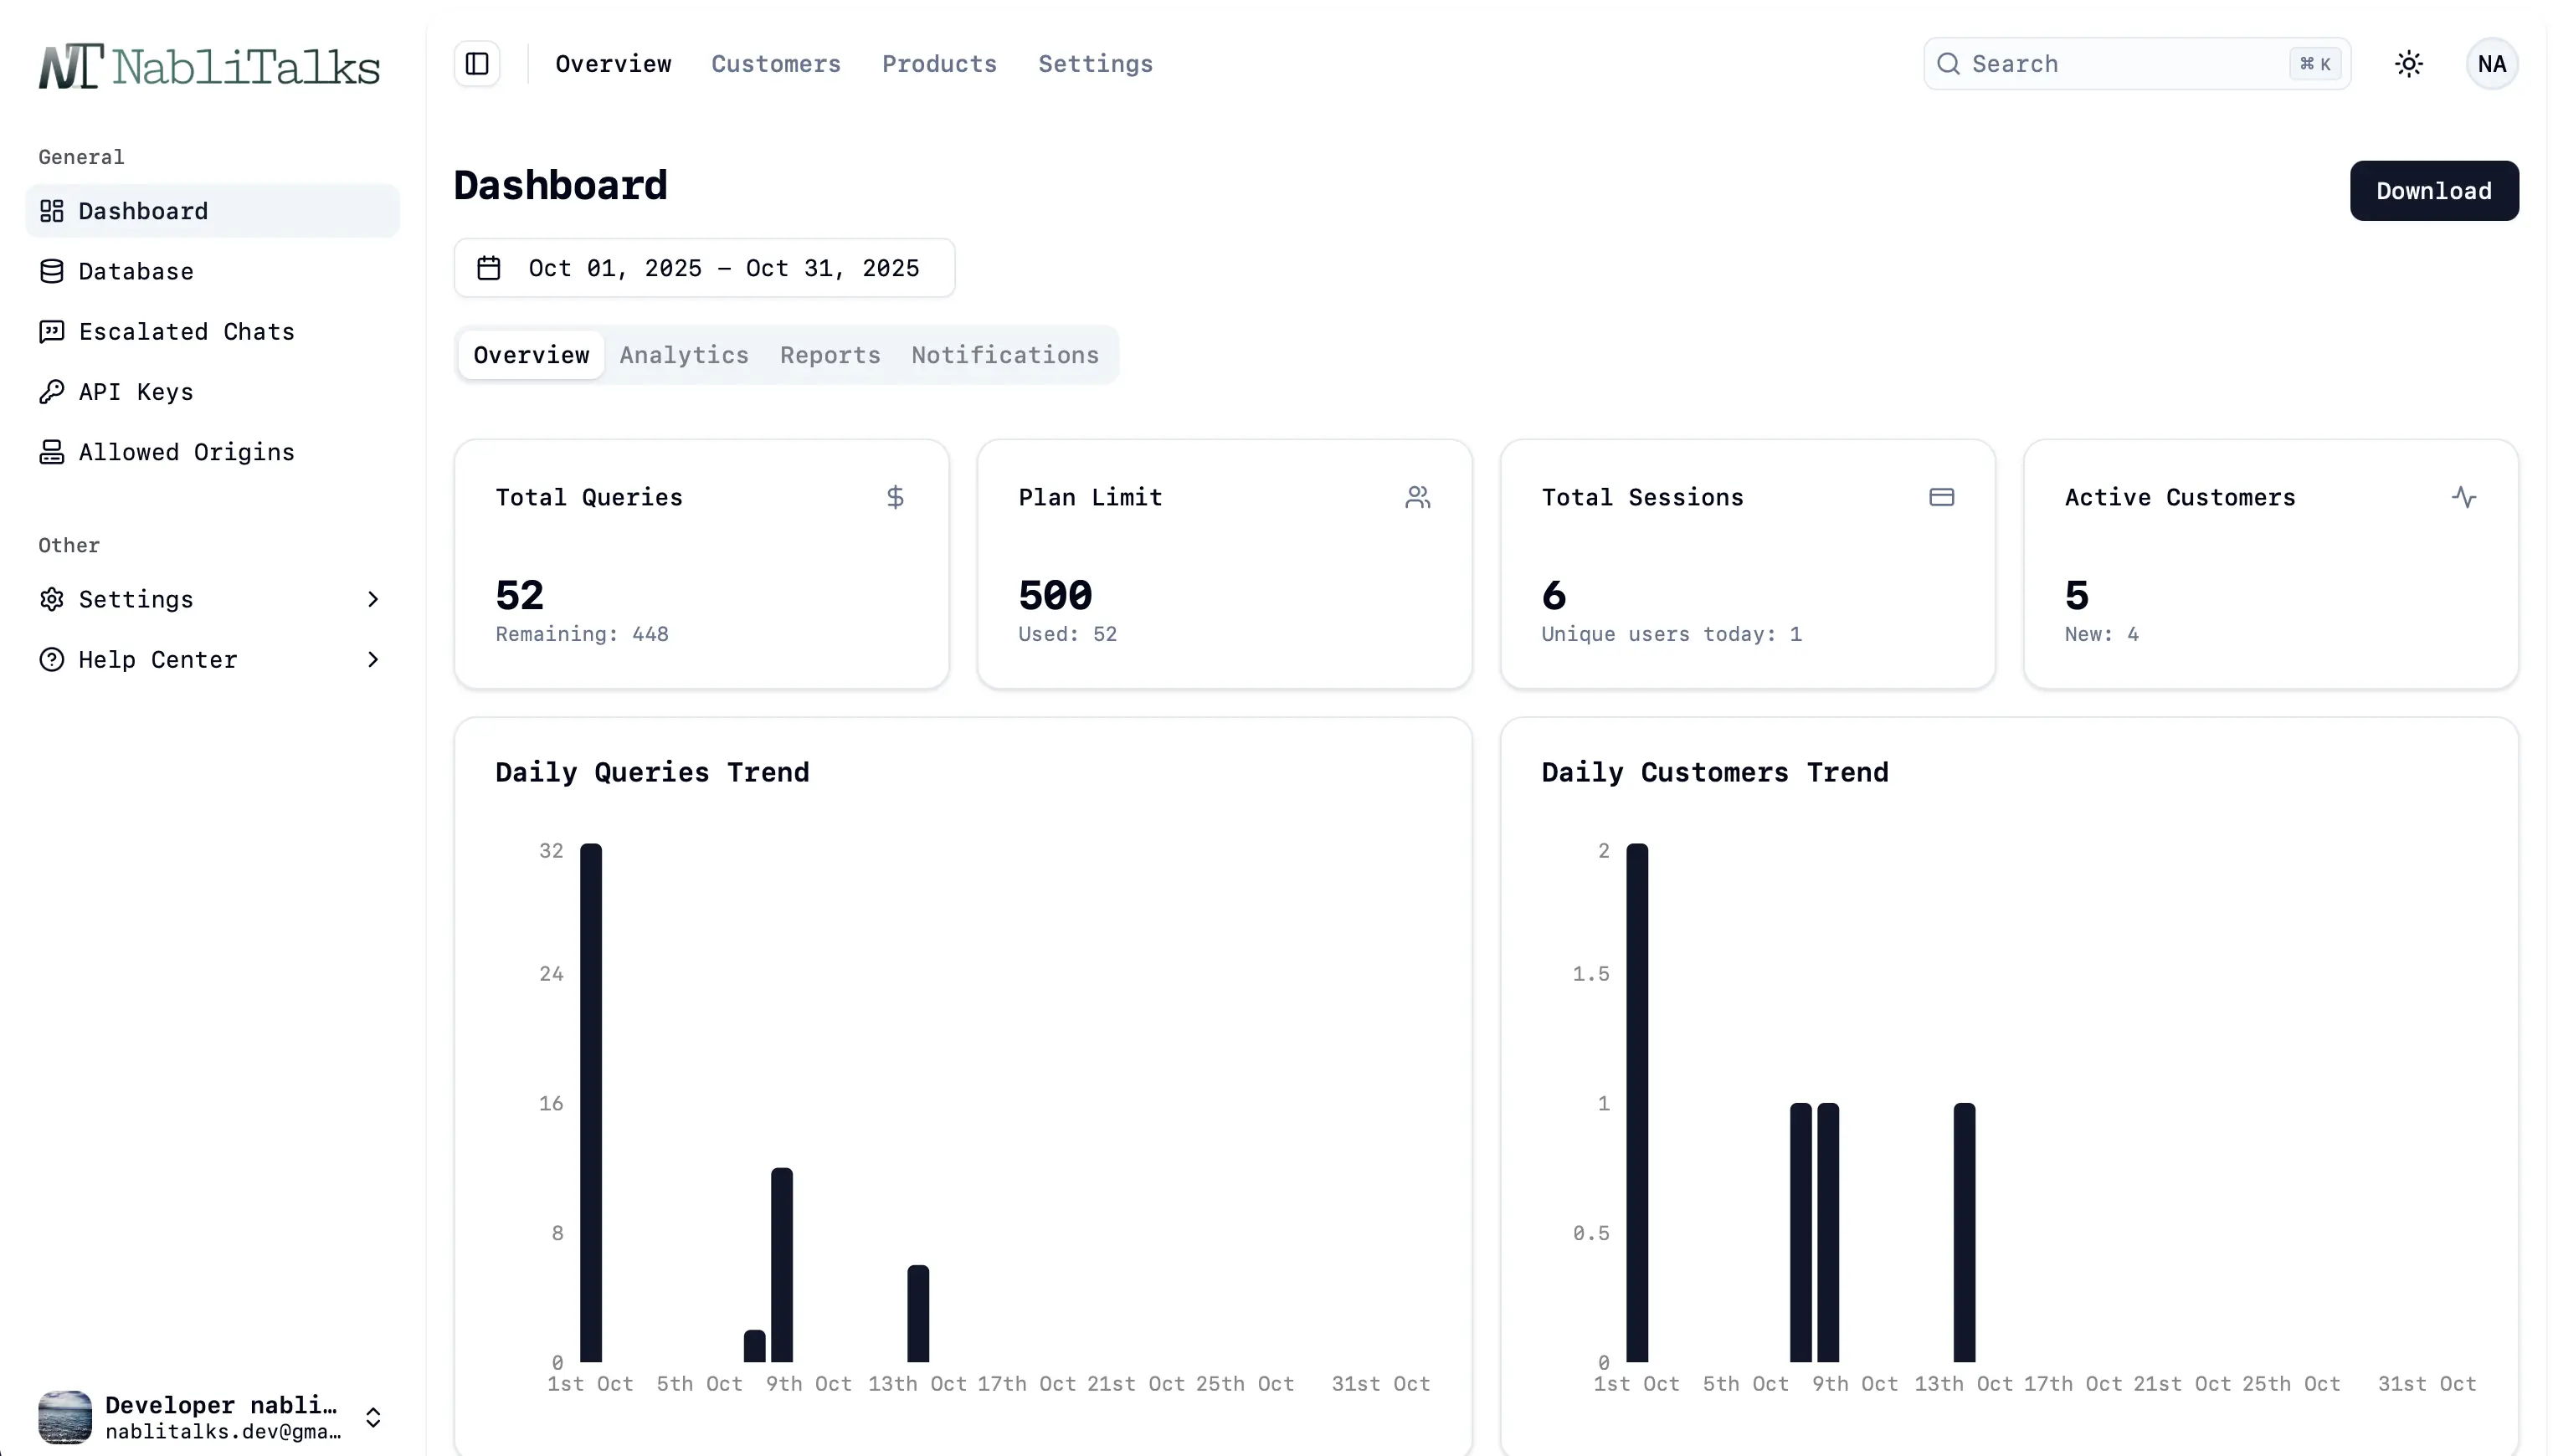Collapse the sidebar using the panel toggle
Screen dimensions: 2553x1456
[x=476, y=63]
